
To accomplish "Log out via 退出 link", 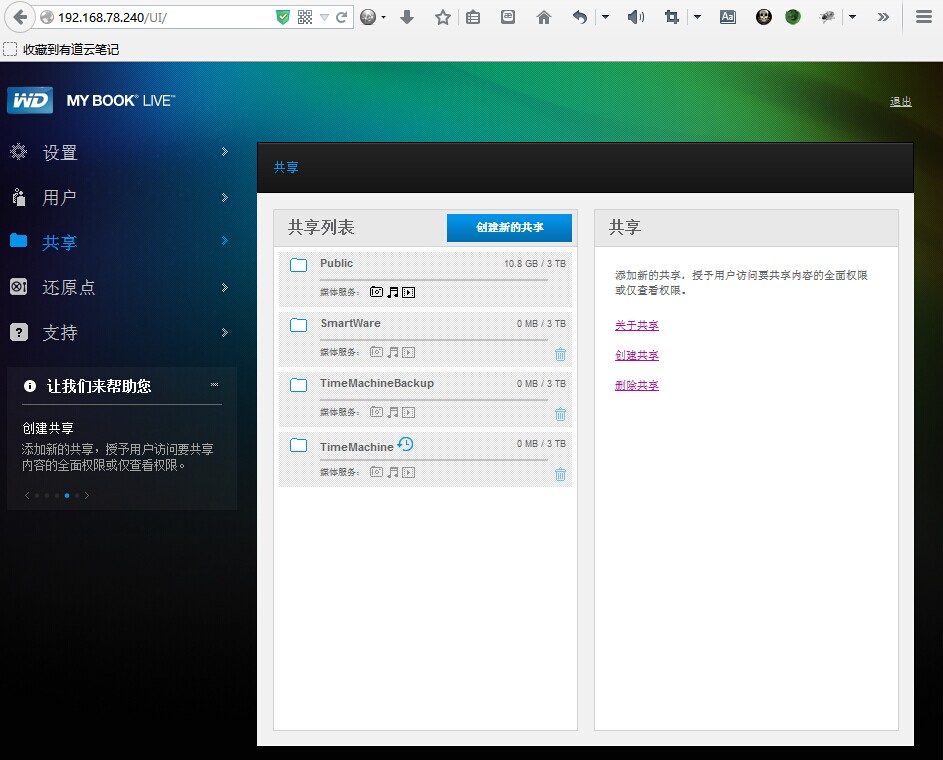I will click(x=900, y=102).
